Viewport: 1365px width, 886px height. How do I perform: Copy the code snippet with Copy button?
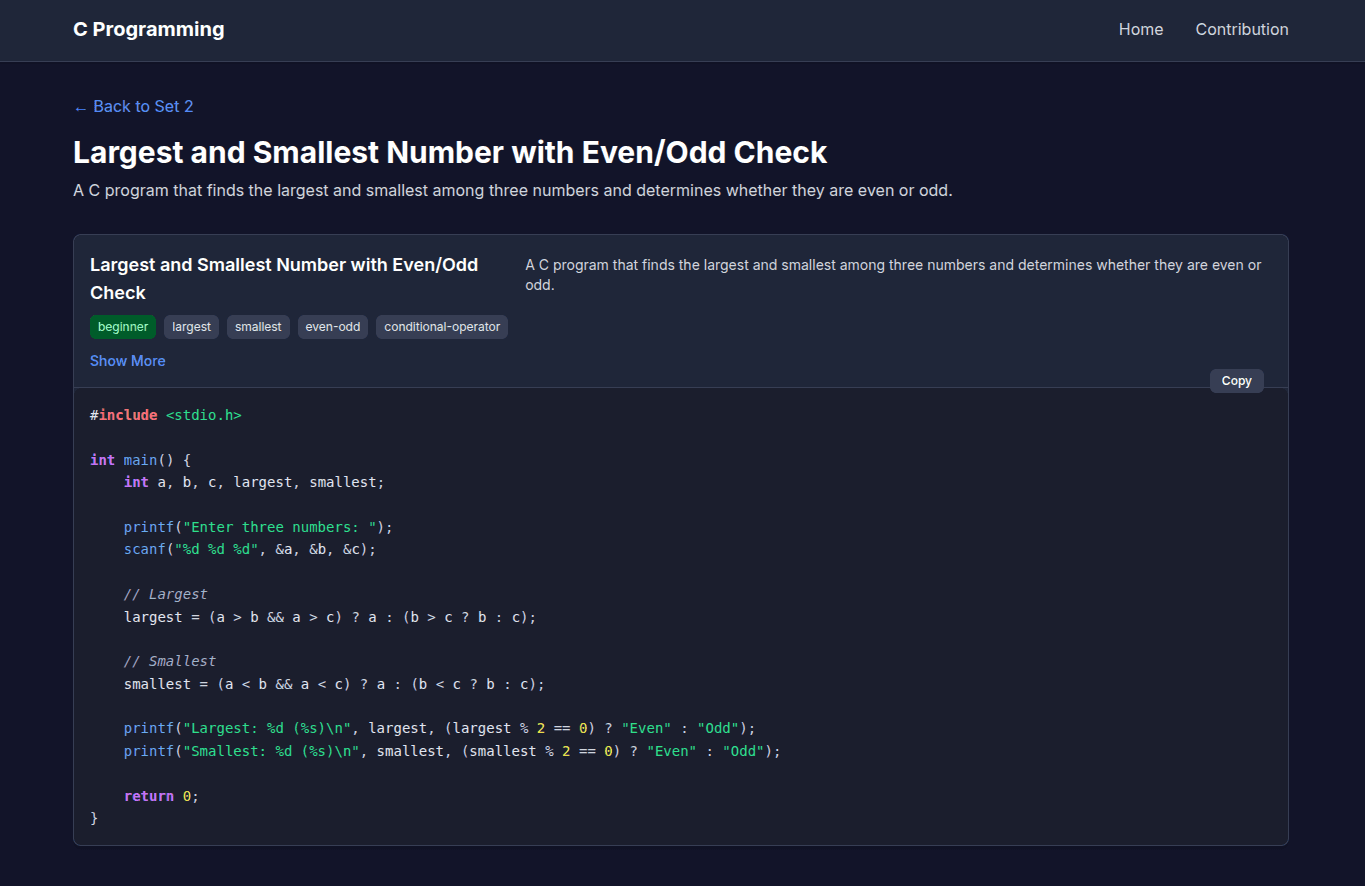[1236, 381]
